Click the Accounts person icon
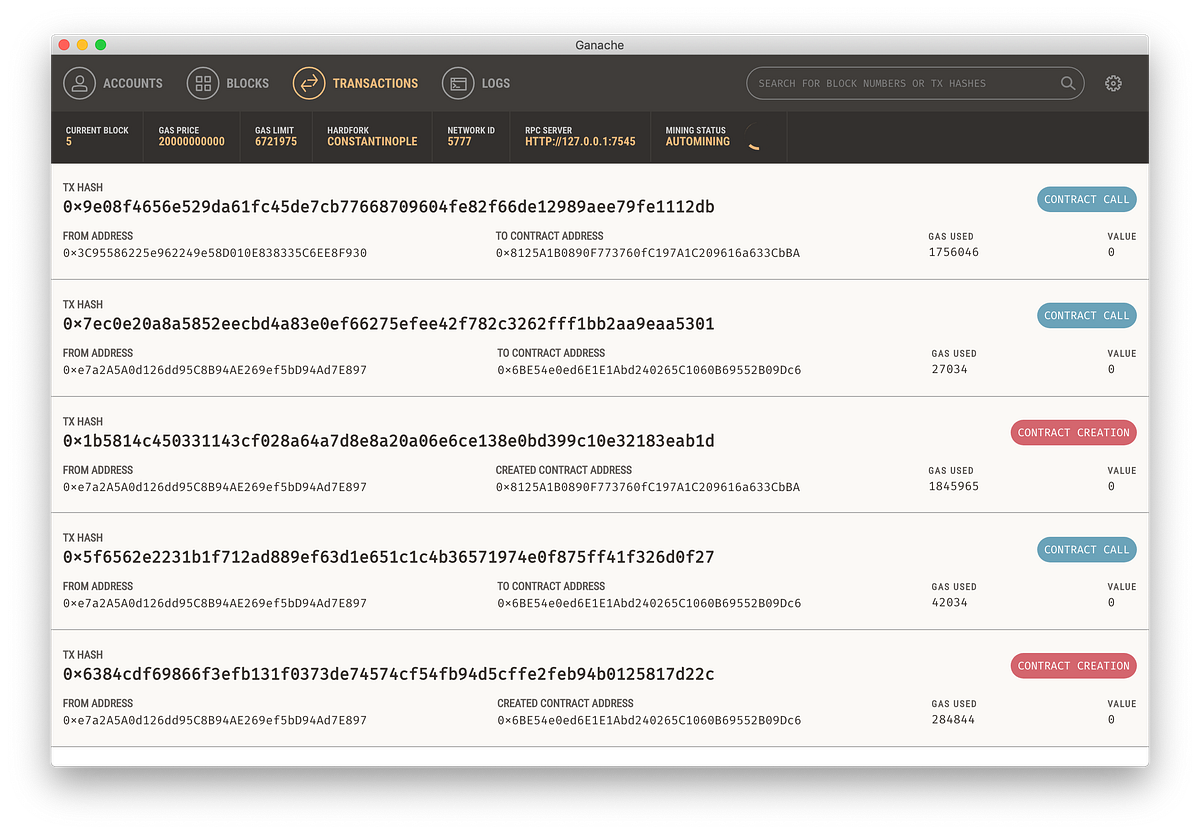The width and height of the screenshot is (1200, 834). [80, 83]
